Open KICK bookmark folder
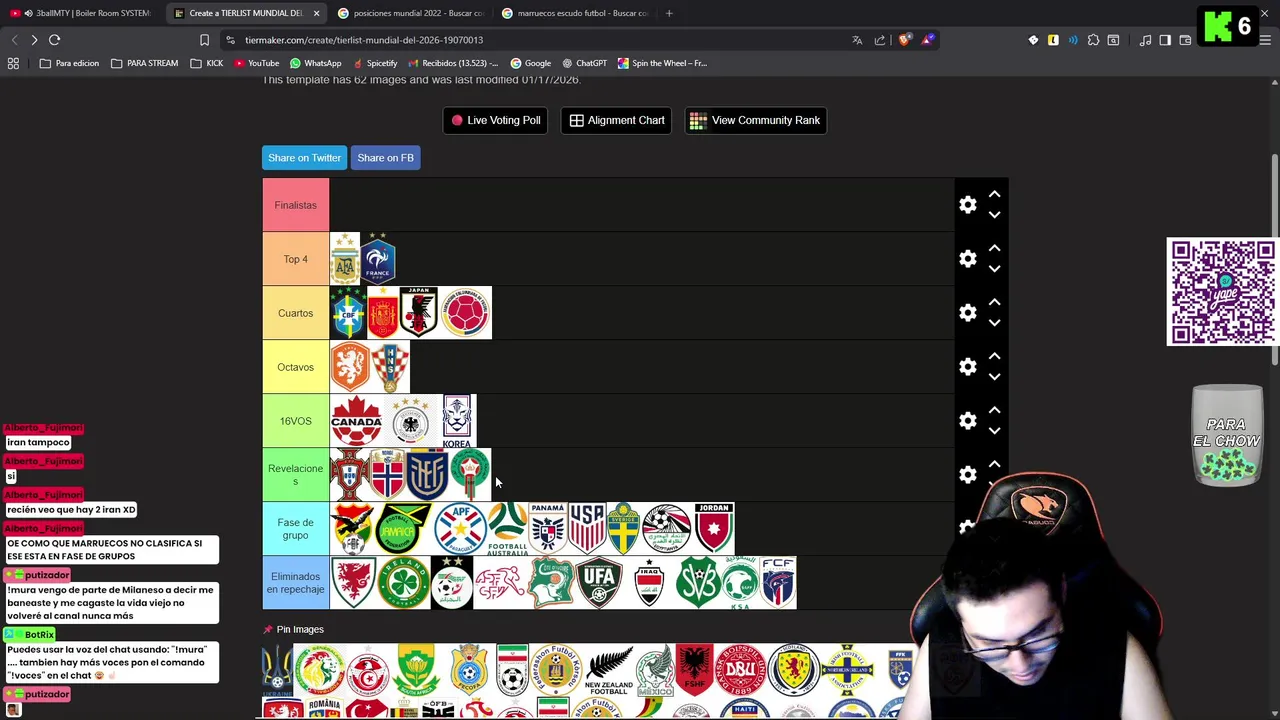Screen dimensions: 1280x720 tap(206, 63)
